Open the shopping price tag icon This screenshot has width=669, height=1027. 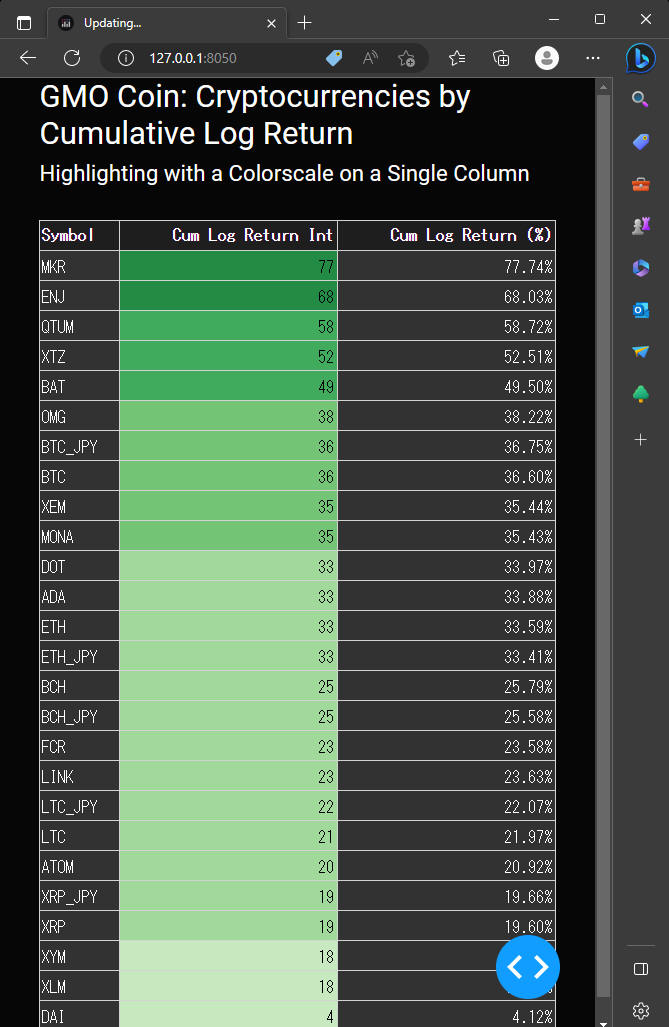tap(334, 58)
